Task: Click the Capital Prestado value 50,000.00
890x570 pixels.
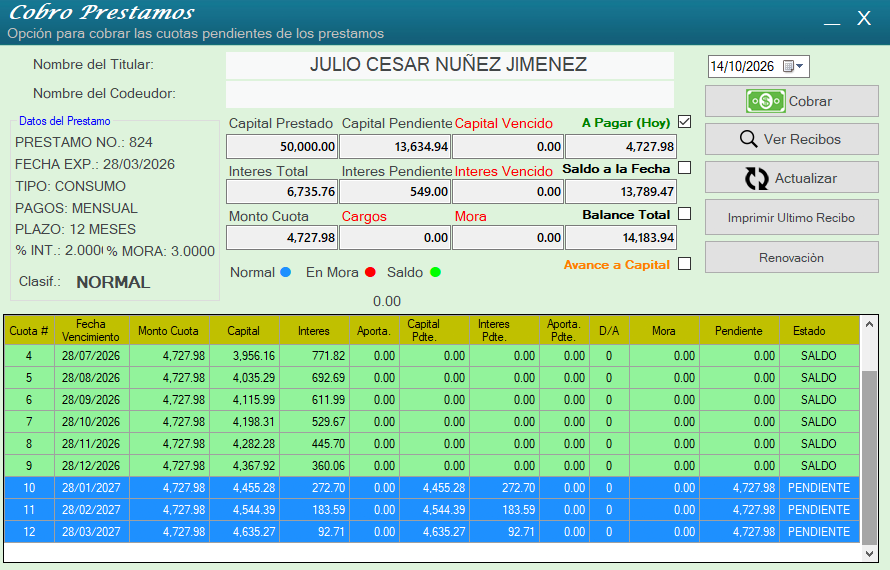Action: pos(282,146)
